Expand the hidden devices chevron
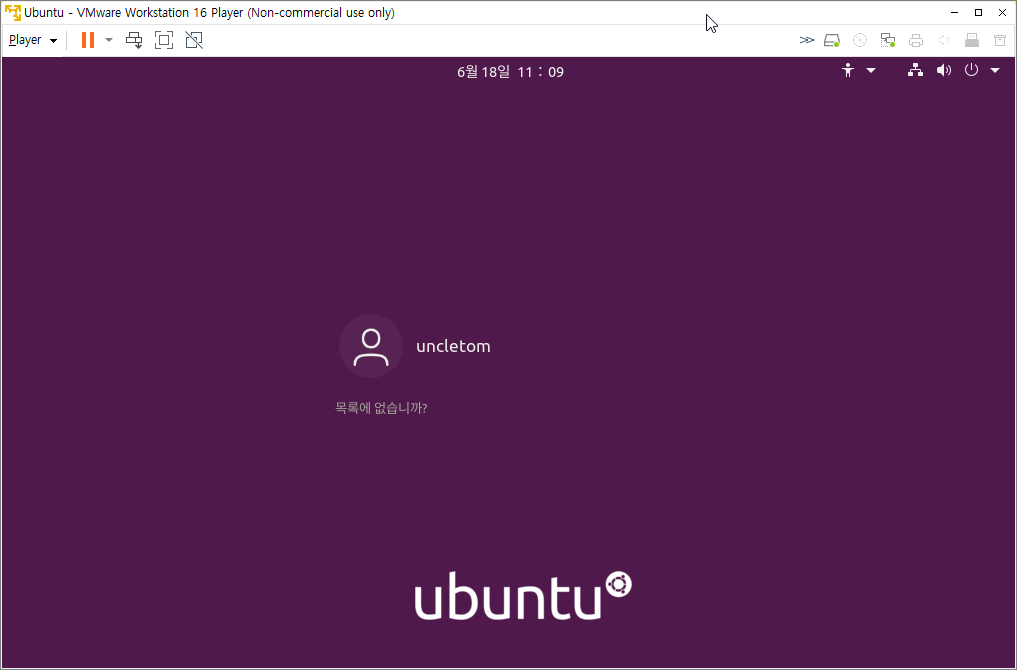1017x670 pixels. pos(806,40)
